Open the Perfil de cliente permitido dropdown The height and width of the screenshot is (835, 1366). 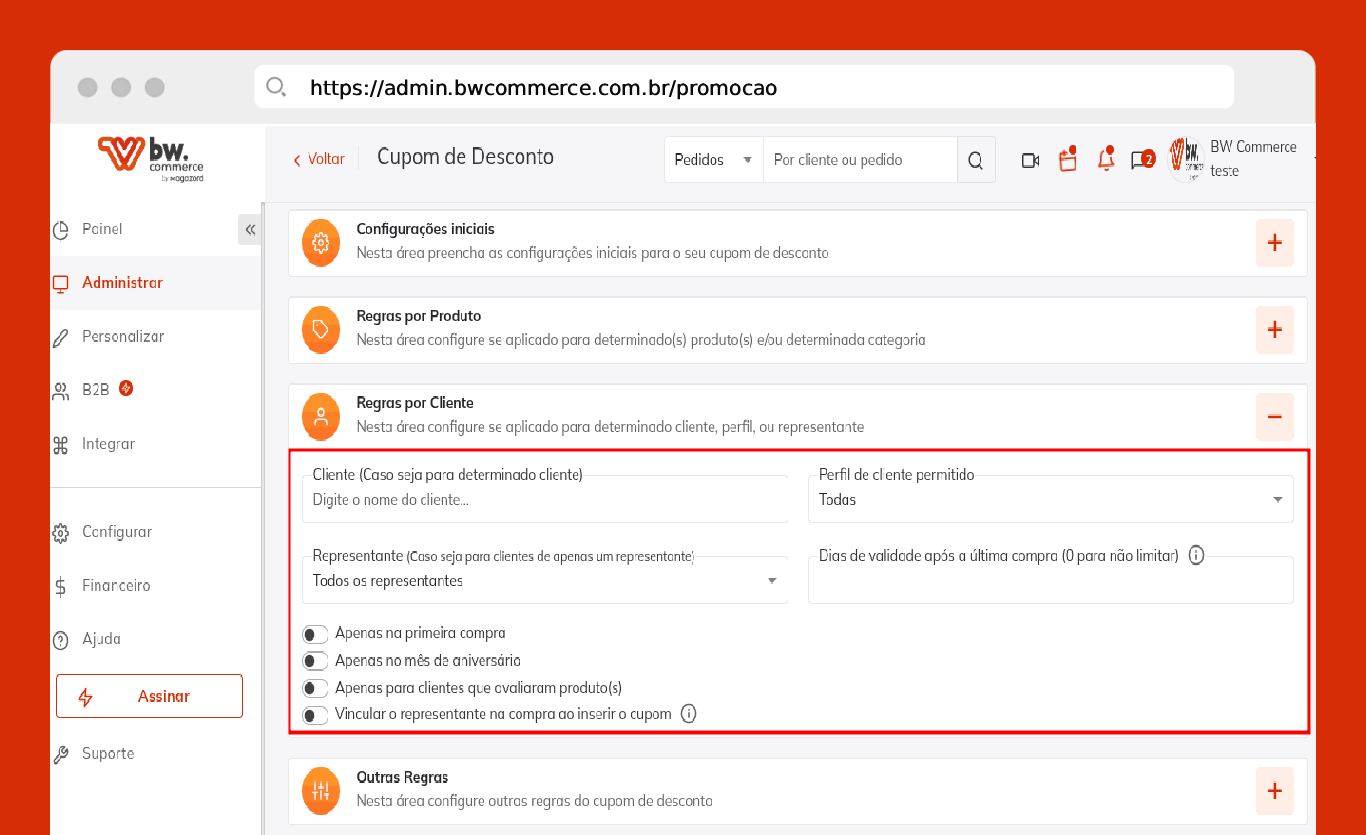pos(1050,499)
